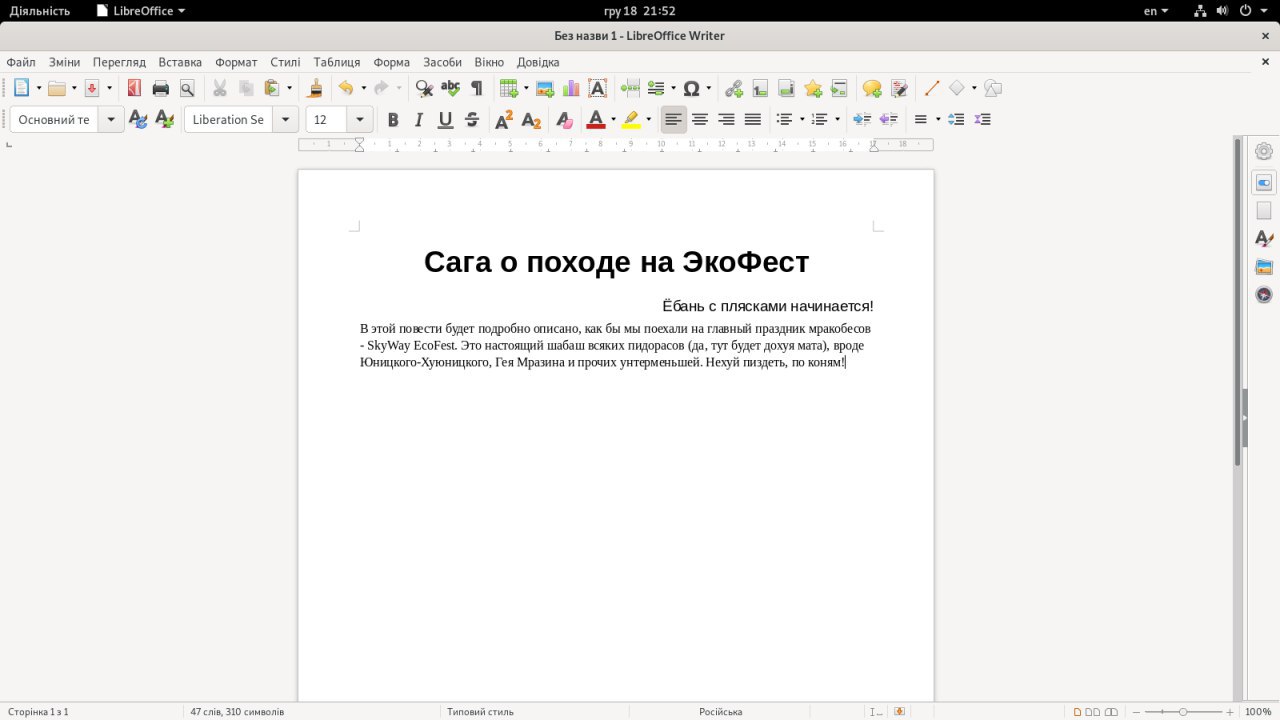Export document directly as PDF

134,88
